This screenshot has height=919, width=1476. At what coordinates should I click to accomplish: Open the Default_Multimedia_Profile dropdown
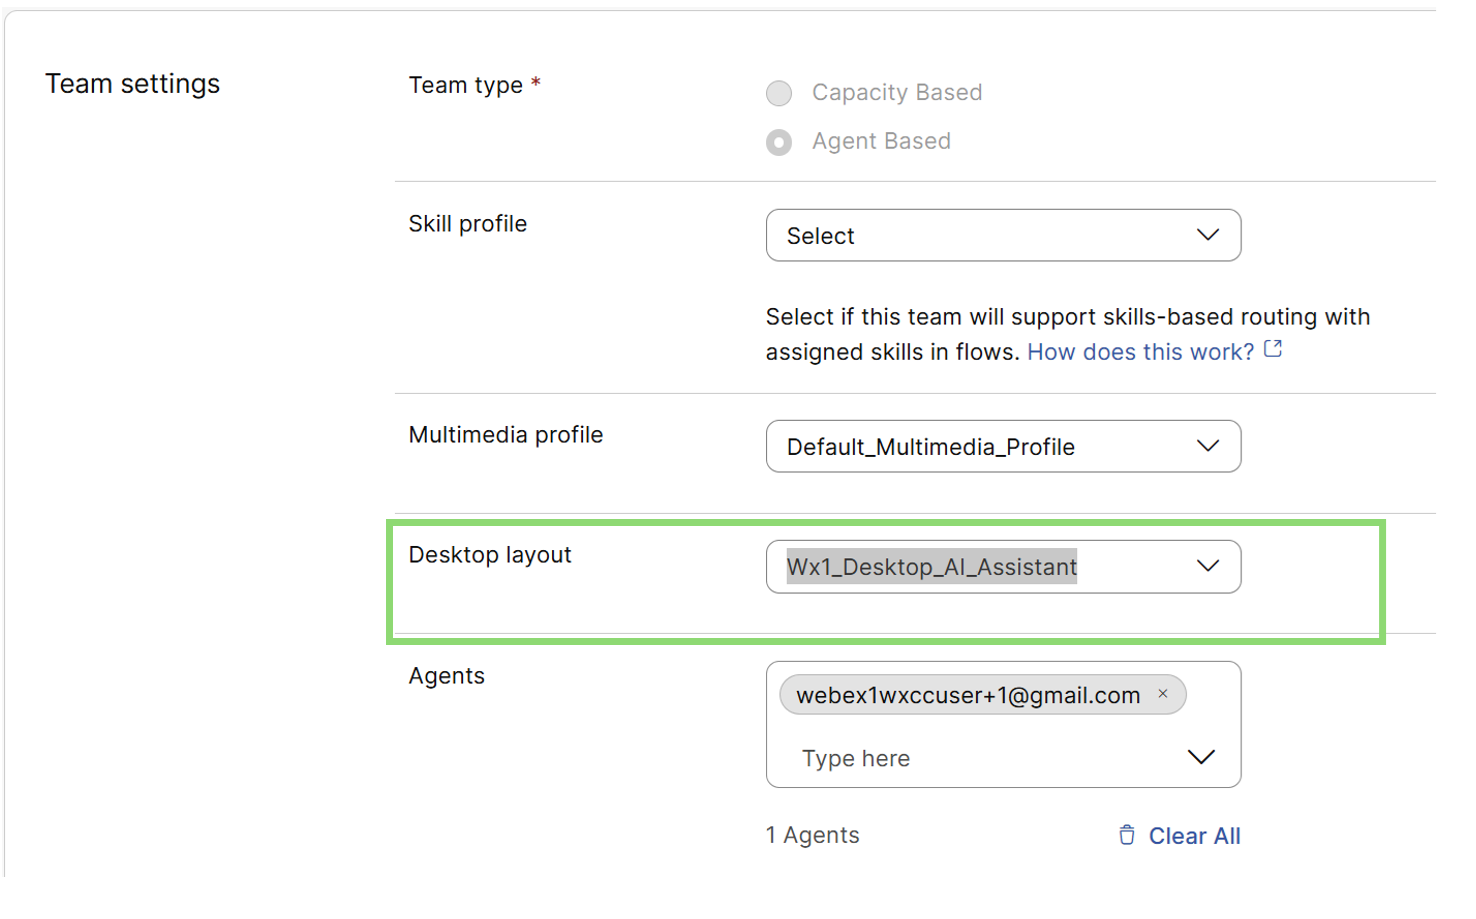click(1002, 447)
